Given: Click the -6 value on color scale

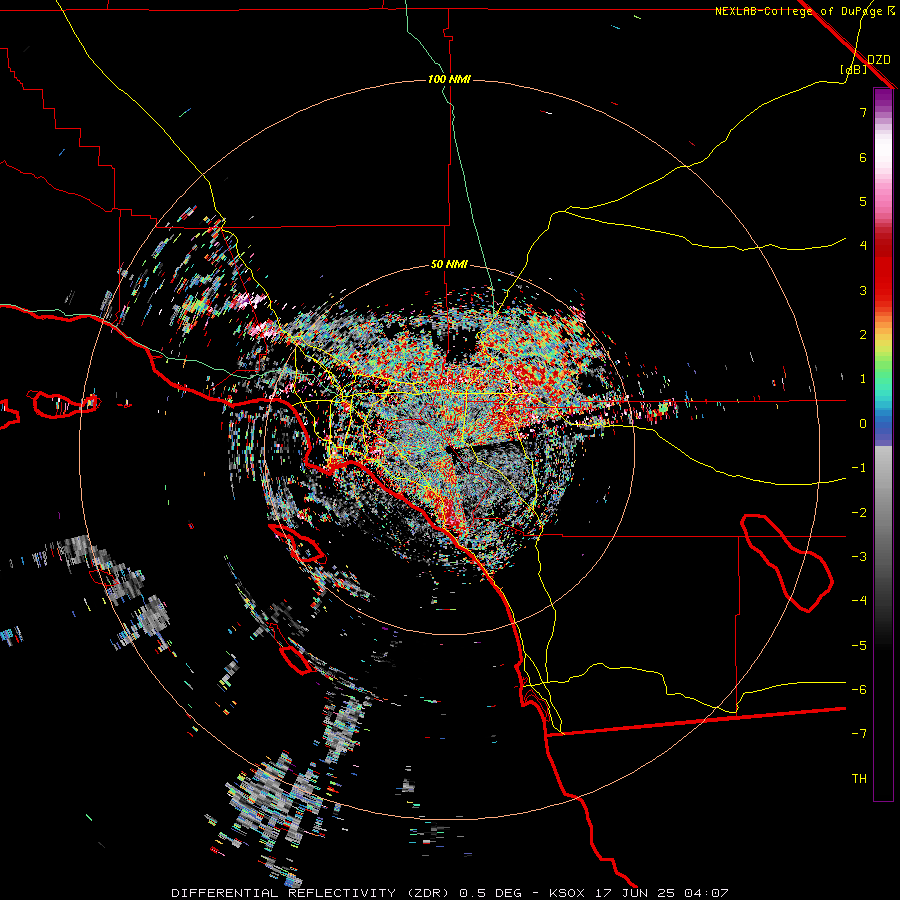Looking at the screenshot, I should pyautogui.click(x=859, y=690).
